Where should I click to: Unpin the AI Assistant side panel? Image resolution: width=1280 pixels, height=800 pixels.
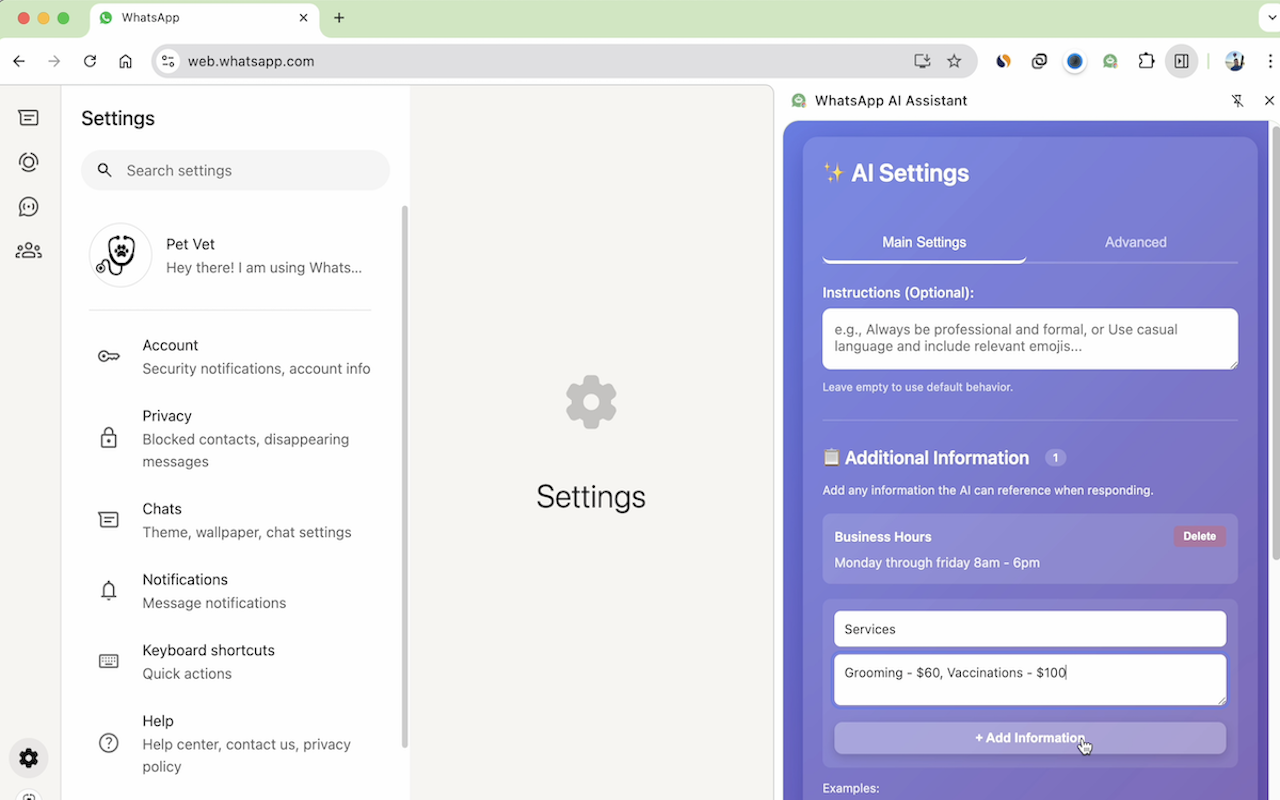[x=1238, y=101]
